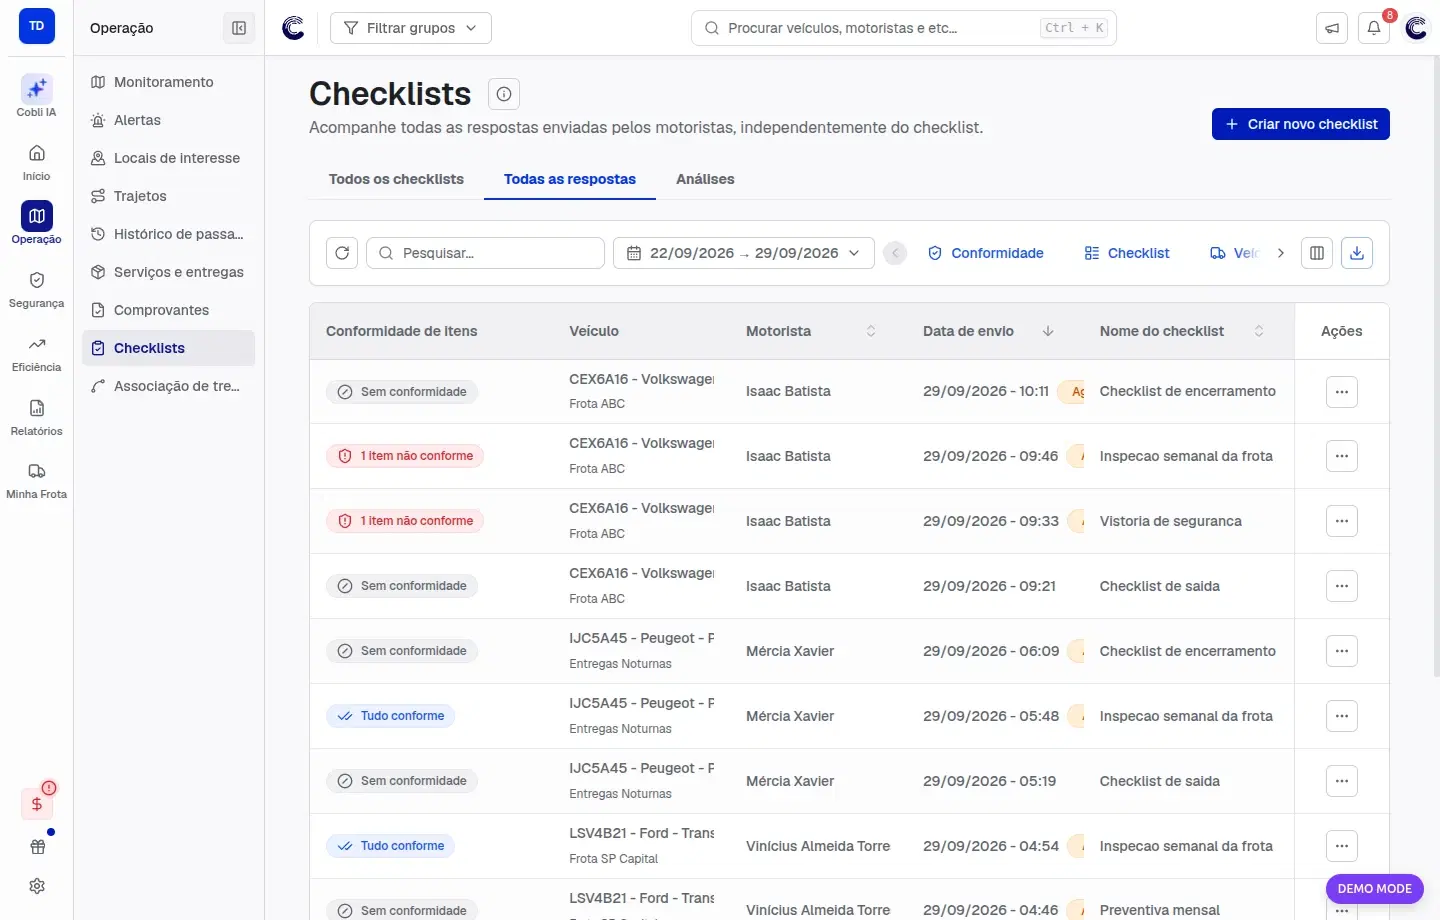Open the notifications bell
The height and width of the screenshot is (920, 1440).
click(1374, 28)
